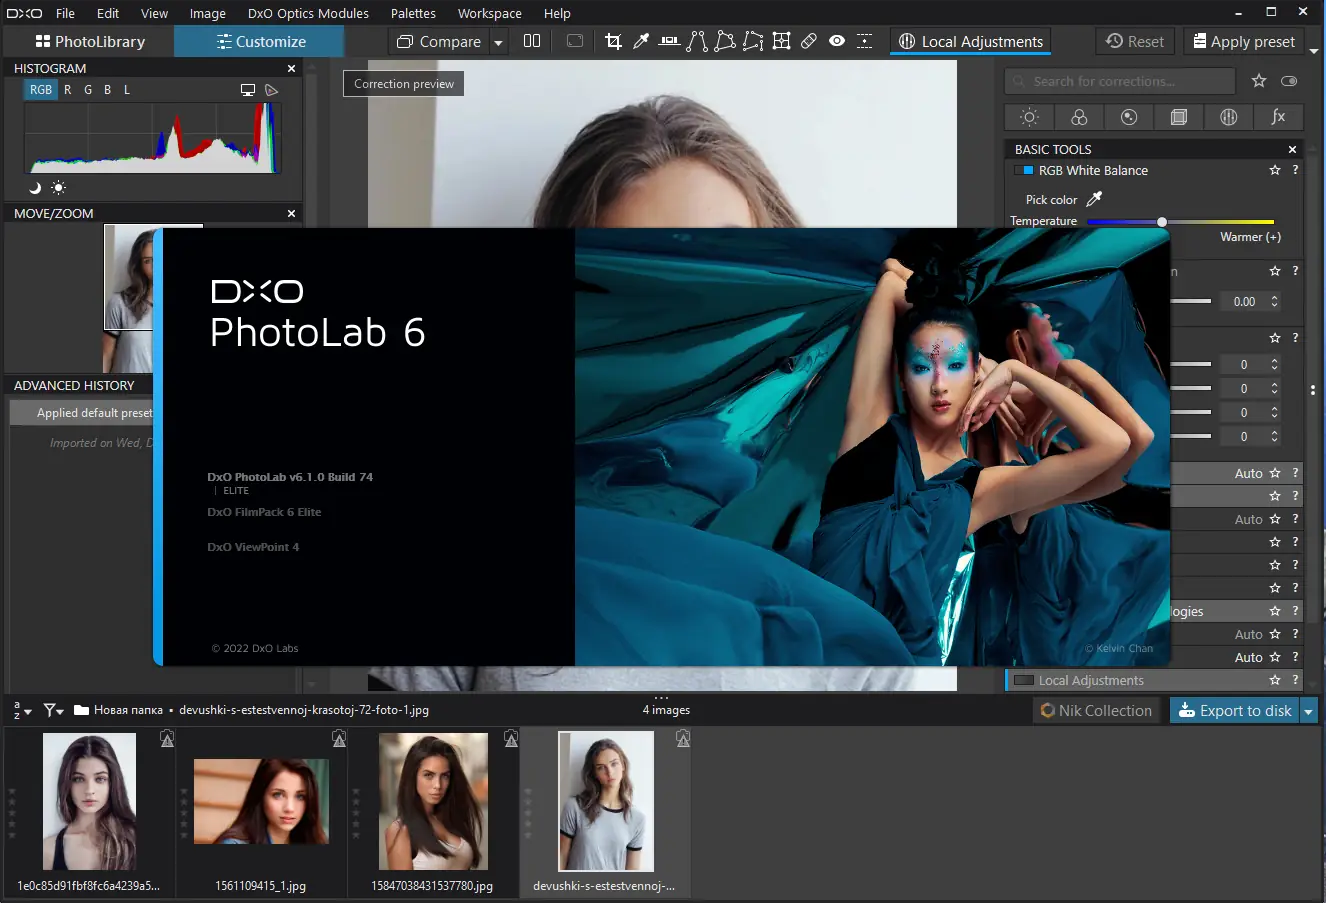This screenshot has width=1326, height=903.
Task: Open the Color corrections palette icon
Action: pyautogui.click(x=1079, y=117)
